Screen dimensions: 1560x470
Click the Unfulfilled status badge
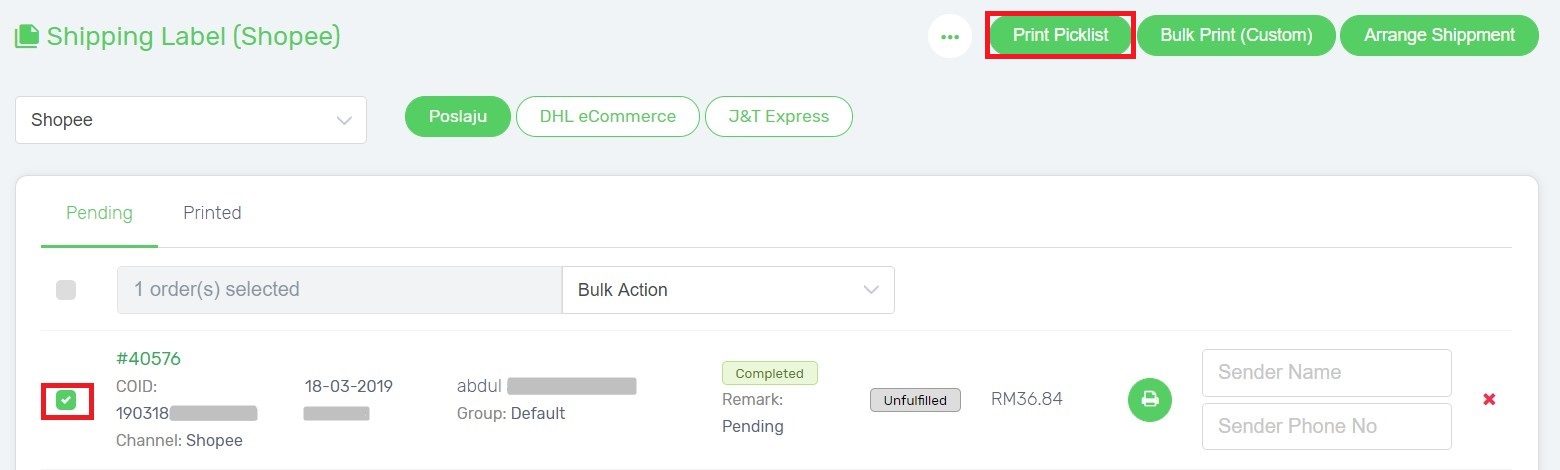(x=915, y=400)
